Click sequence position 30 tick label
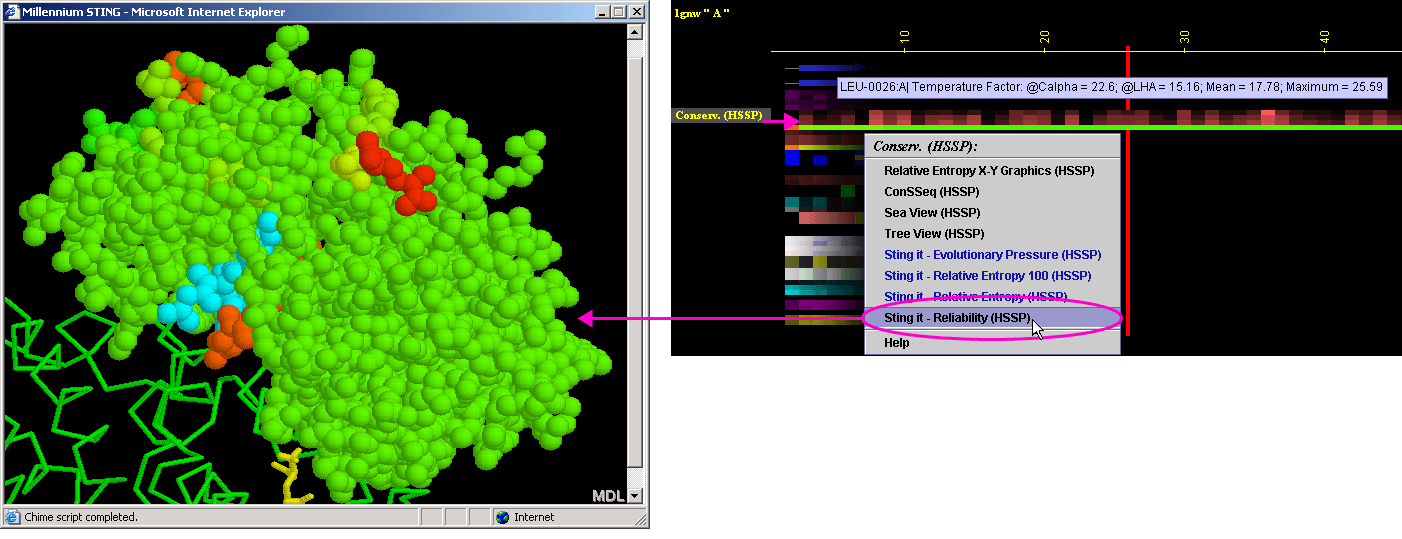This screenshot has height=539, width=1402. [x=1184, y=39]
